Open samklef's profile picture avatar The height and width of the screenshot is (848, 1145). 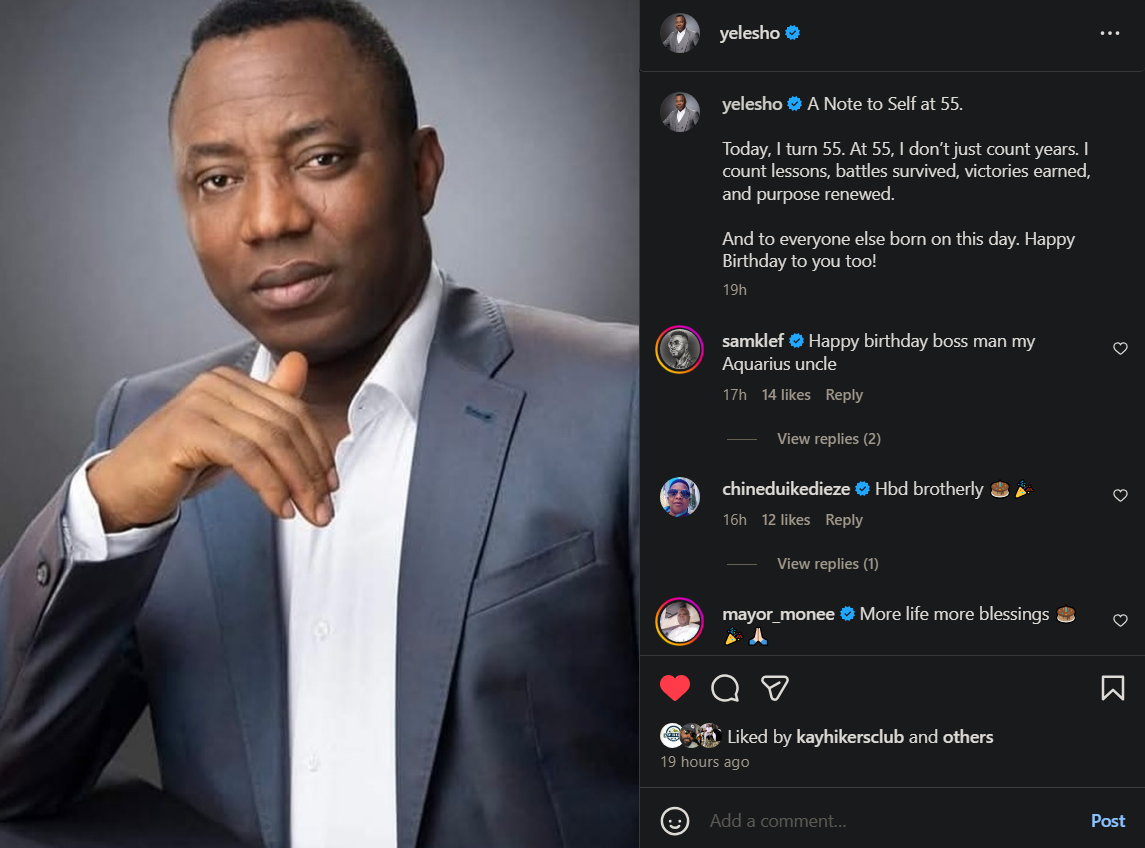680,350
